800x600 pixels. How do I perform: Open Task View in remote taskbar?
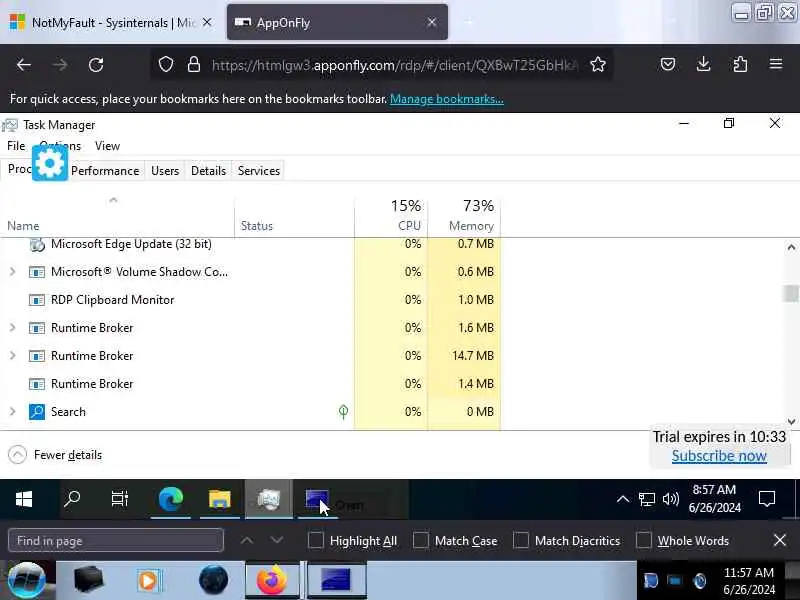tap(120, 498)
